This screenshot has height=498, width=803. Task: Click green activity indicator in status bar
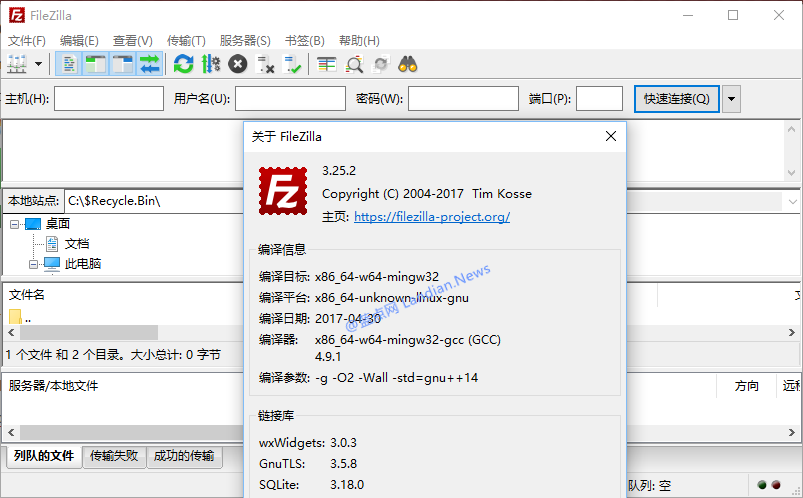(x=762, y=485)
